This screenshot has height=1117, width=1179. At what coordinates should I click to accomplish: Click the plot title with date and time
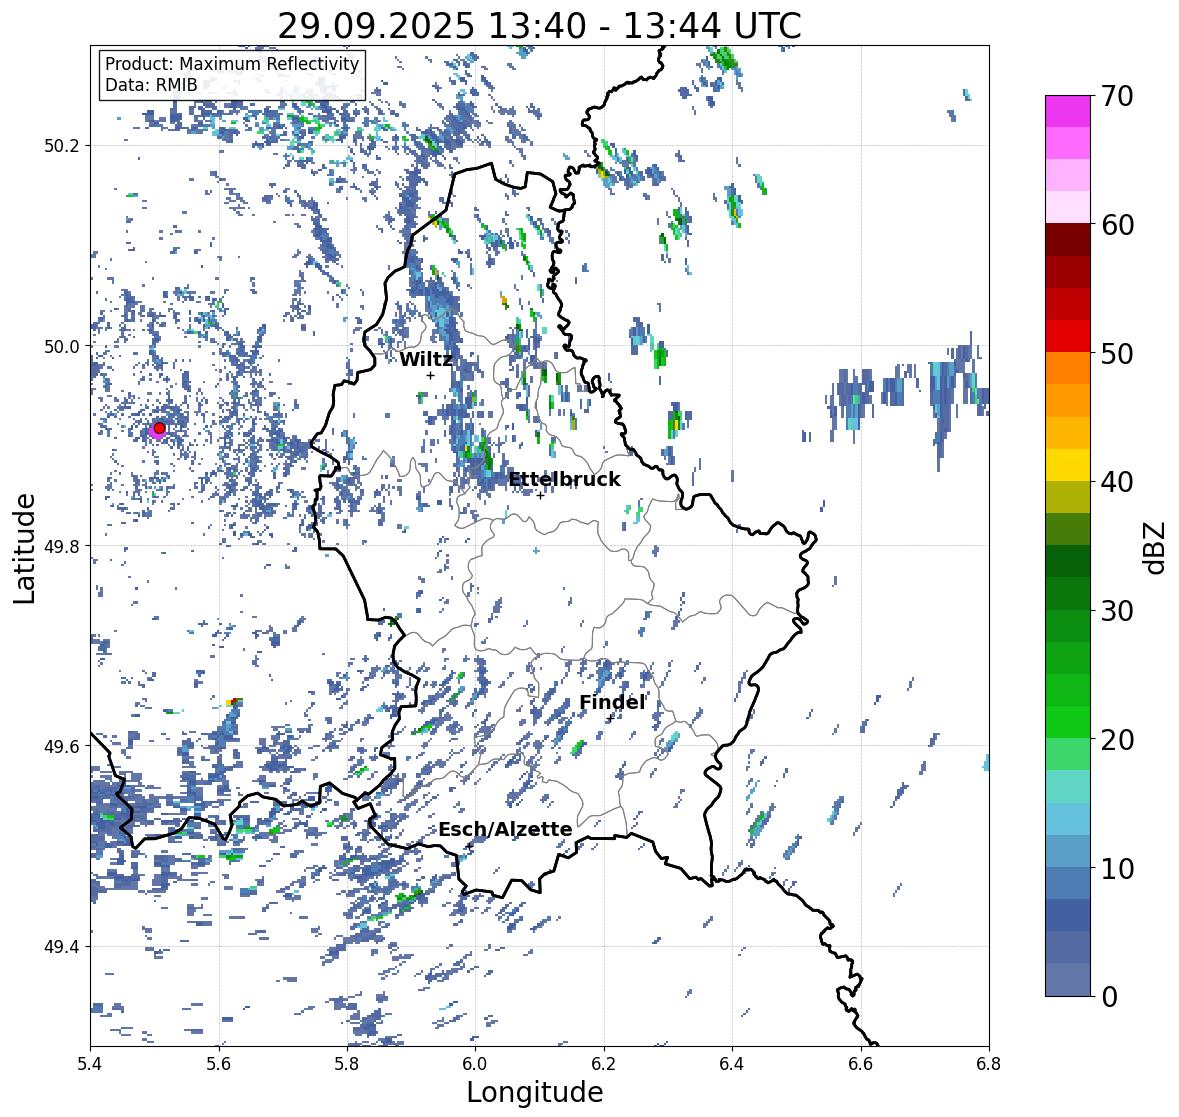539,26
